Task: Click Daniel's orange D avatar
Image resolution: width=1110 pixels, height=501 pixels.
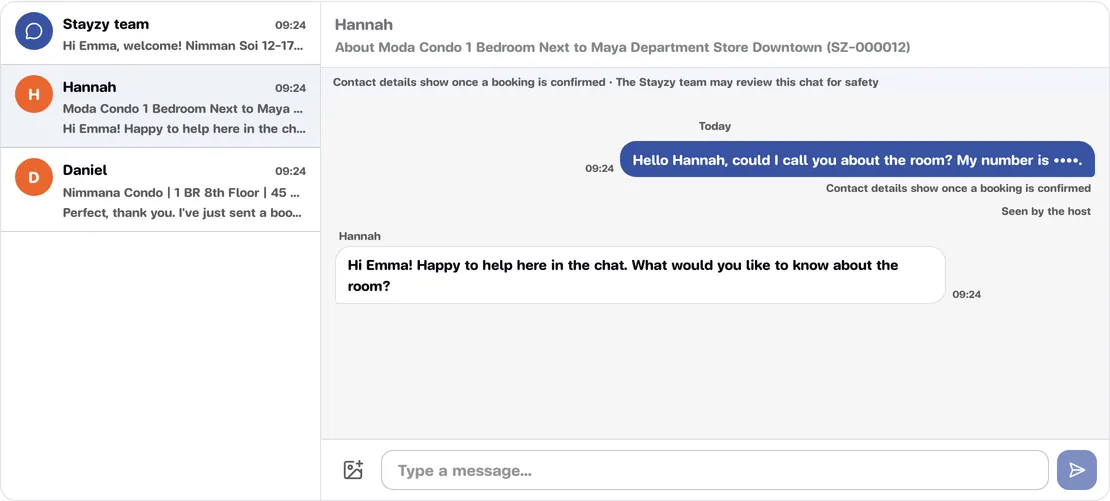Action: [34, 177]
